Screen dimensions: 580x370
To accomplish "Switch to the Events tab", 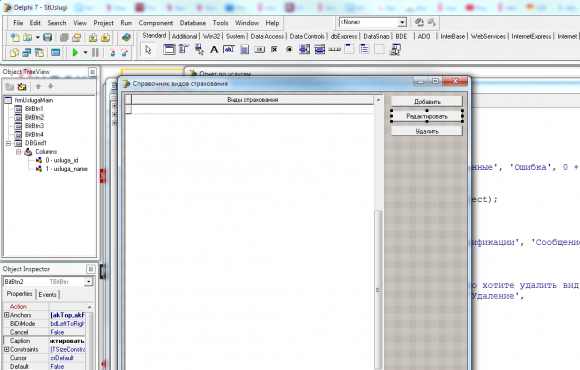I will click(47, 295).
